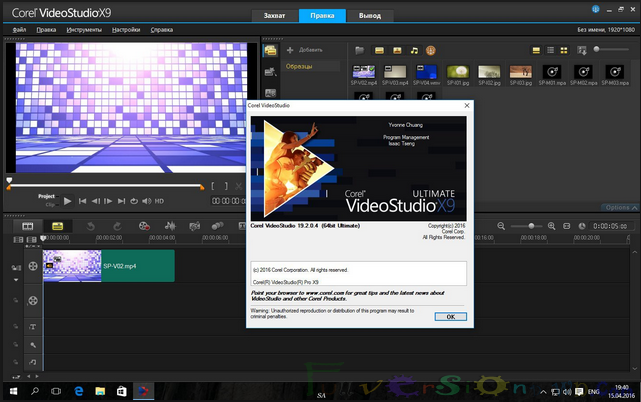Play the project preview

[67, 201]
